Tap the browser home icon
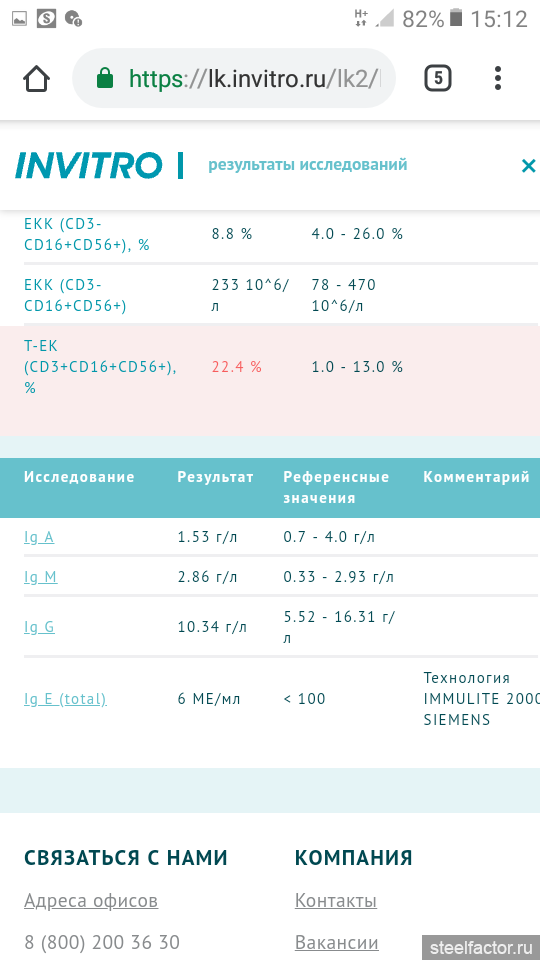Image resolution: width=540 pixels, height=960 pixels. tap(36, 78)
